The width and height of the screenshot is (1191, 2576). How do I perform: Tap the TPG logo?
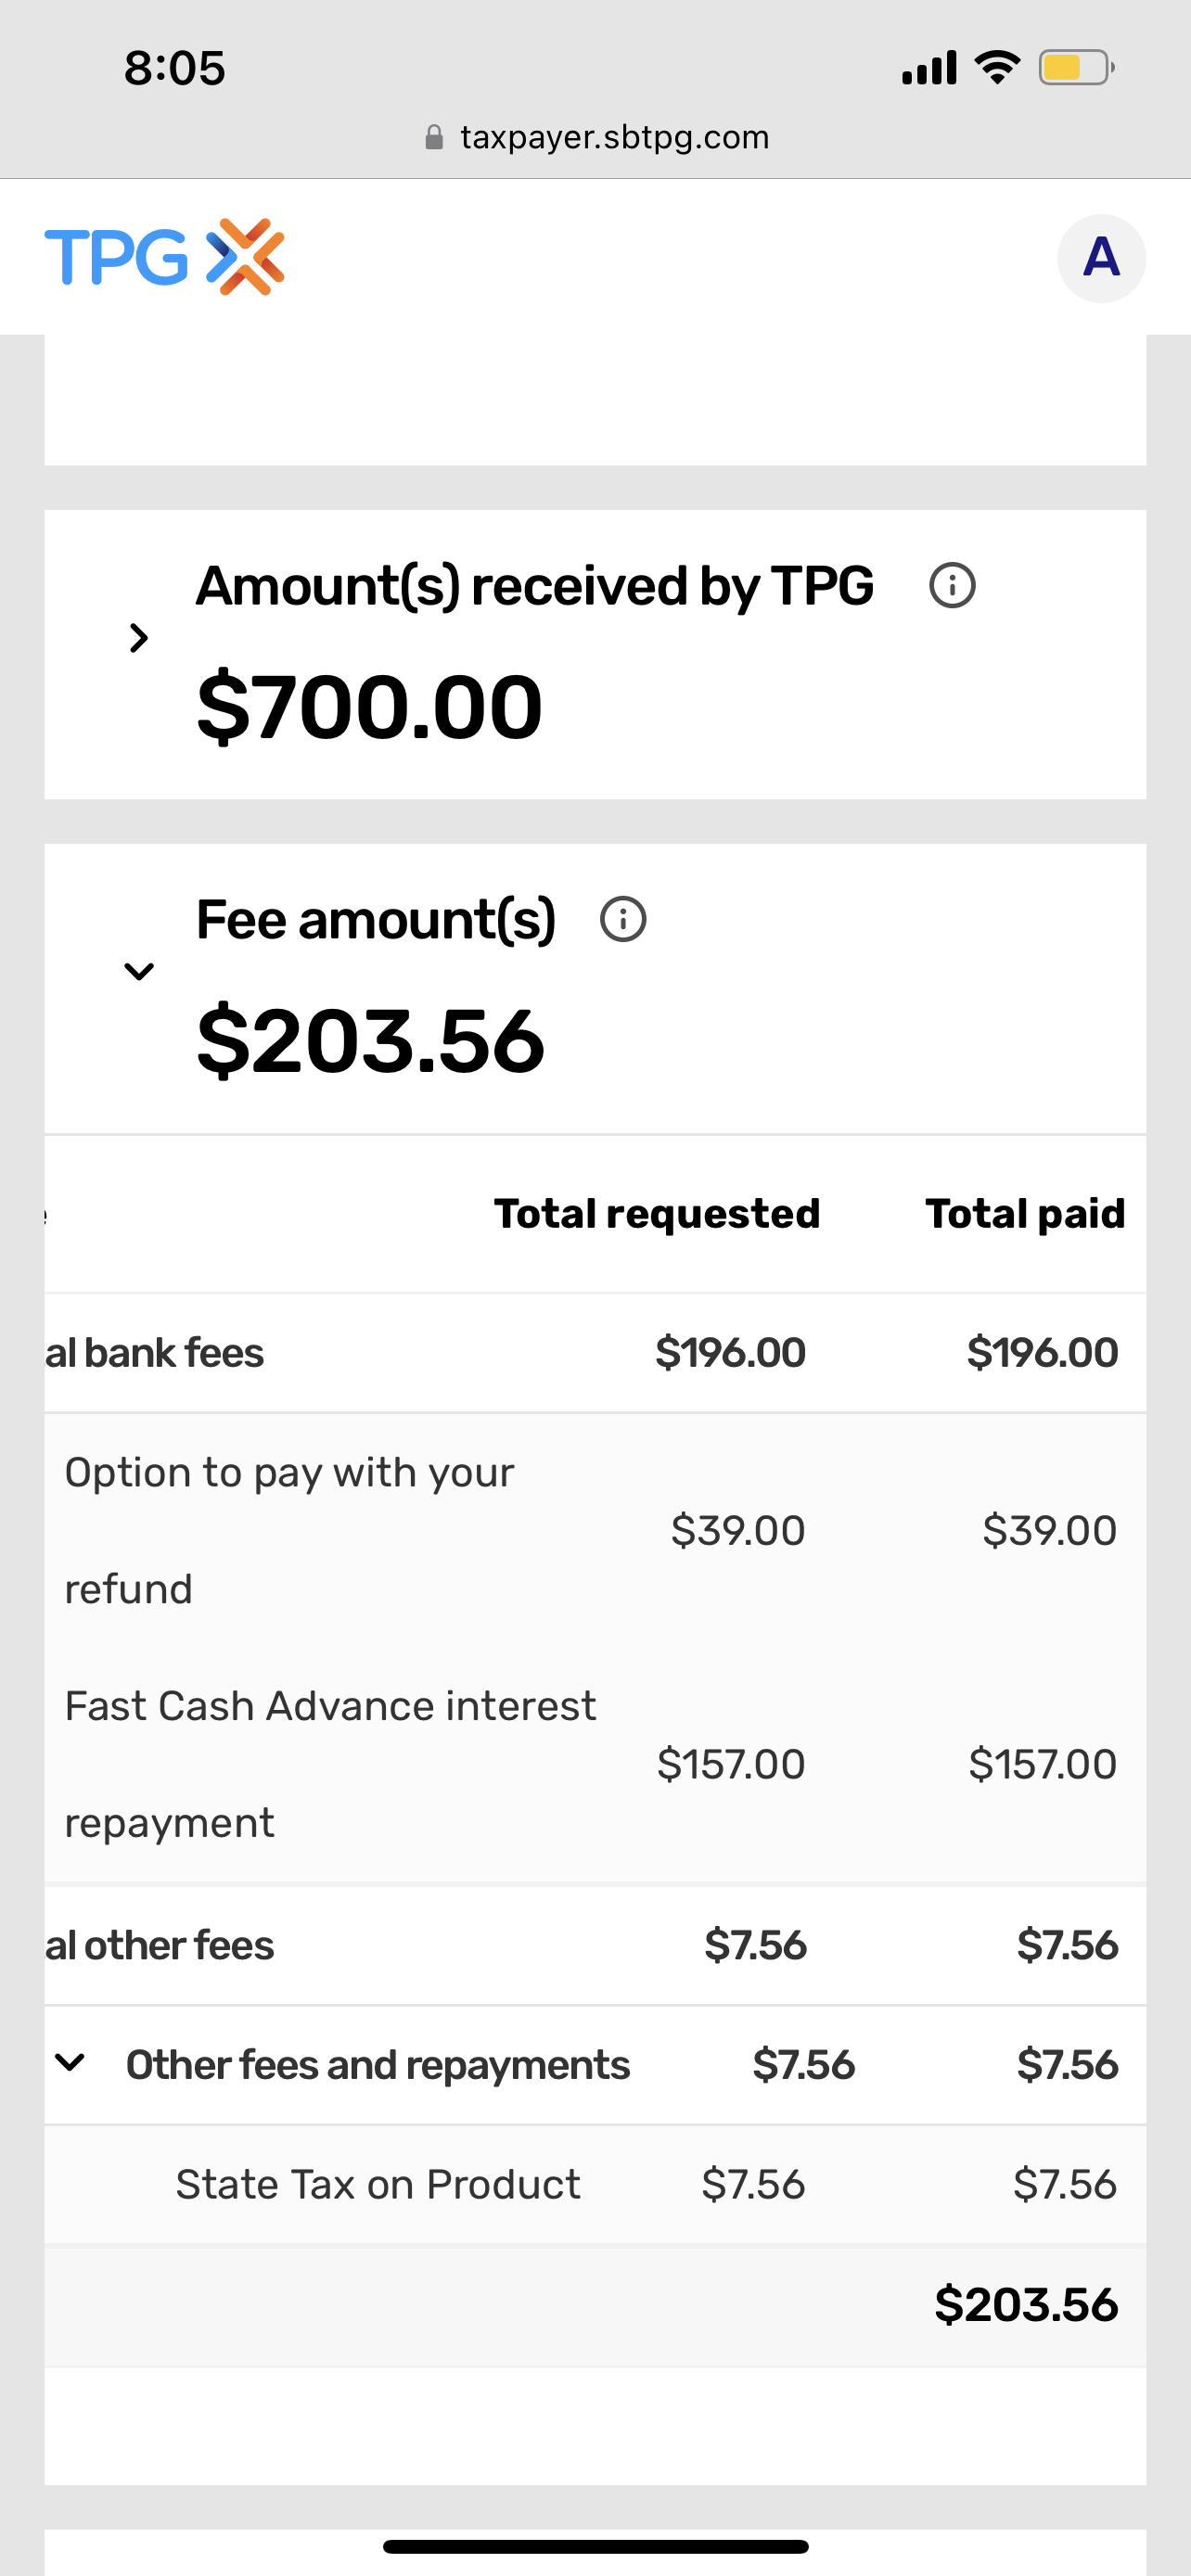coord(165,257)
